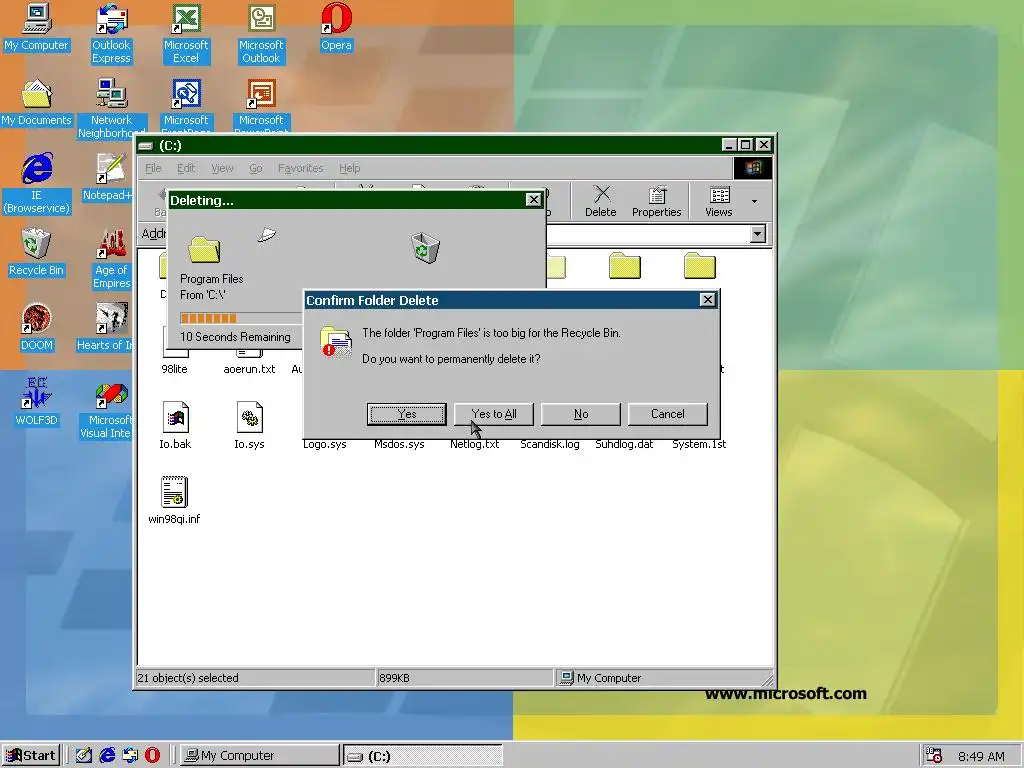
Task: Select the Suhdlog.dat file label
Action: coord(624,445)
